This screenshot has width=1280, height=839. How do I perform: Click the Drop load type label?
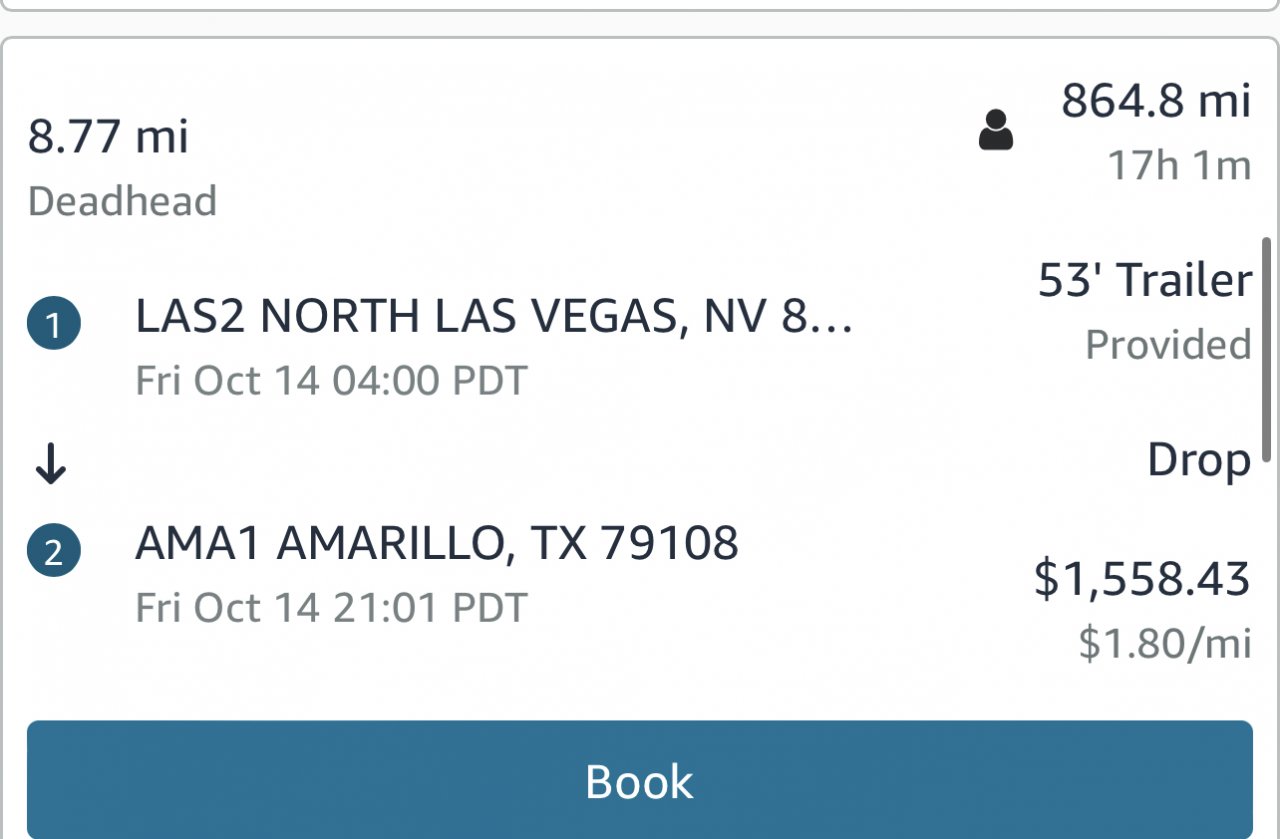pyautogui.click(x=1198, y=461)
